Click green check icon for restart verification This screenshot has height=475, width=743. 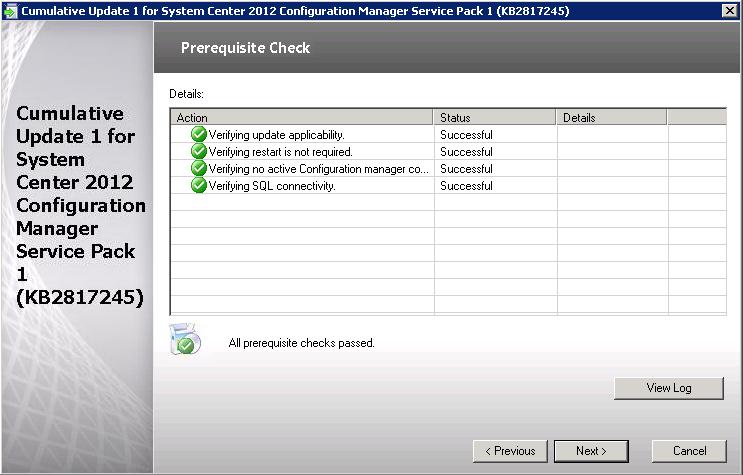pos(198,152)
